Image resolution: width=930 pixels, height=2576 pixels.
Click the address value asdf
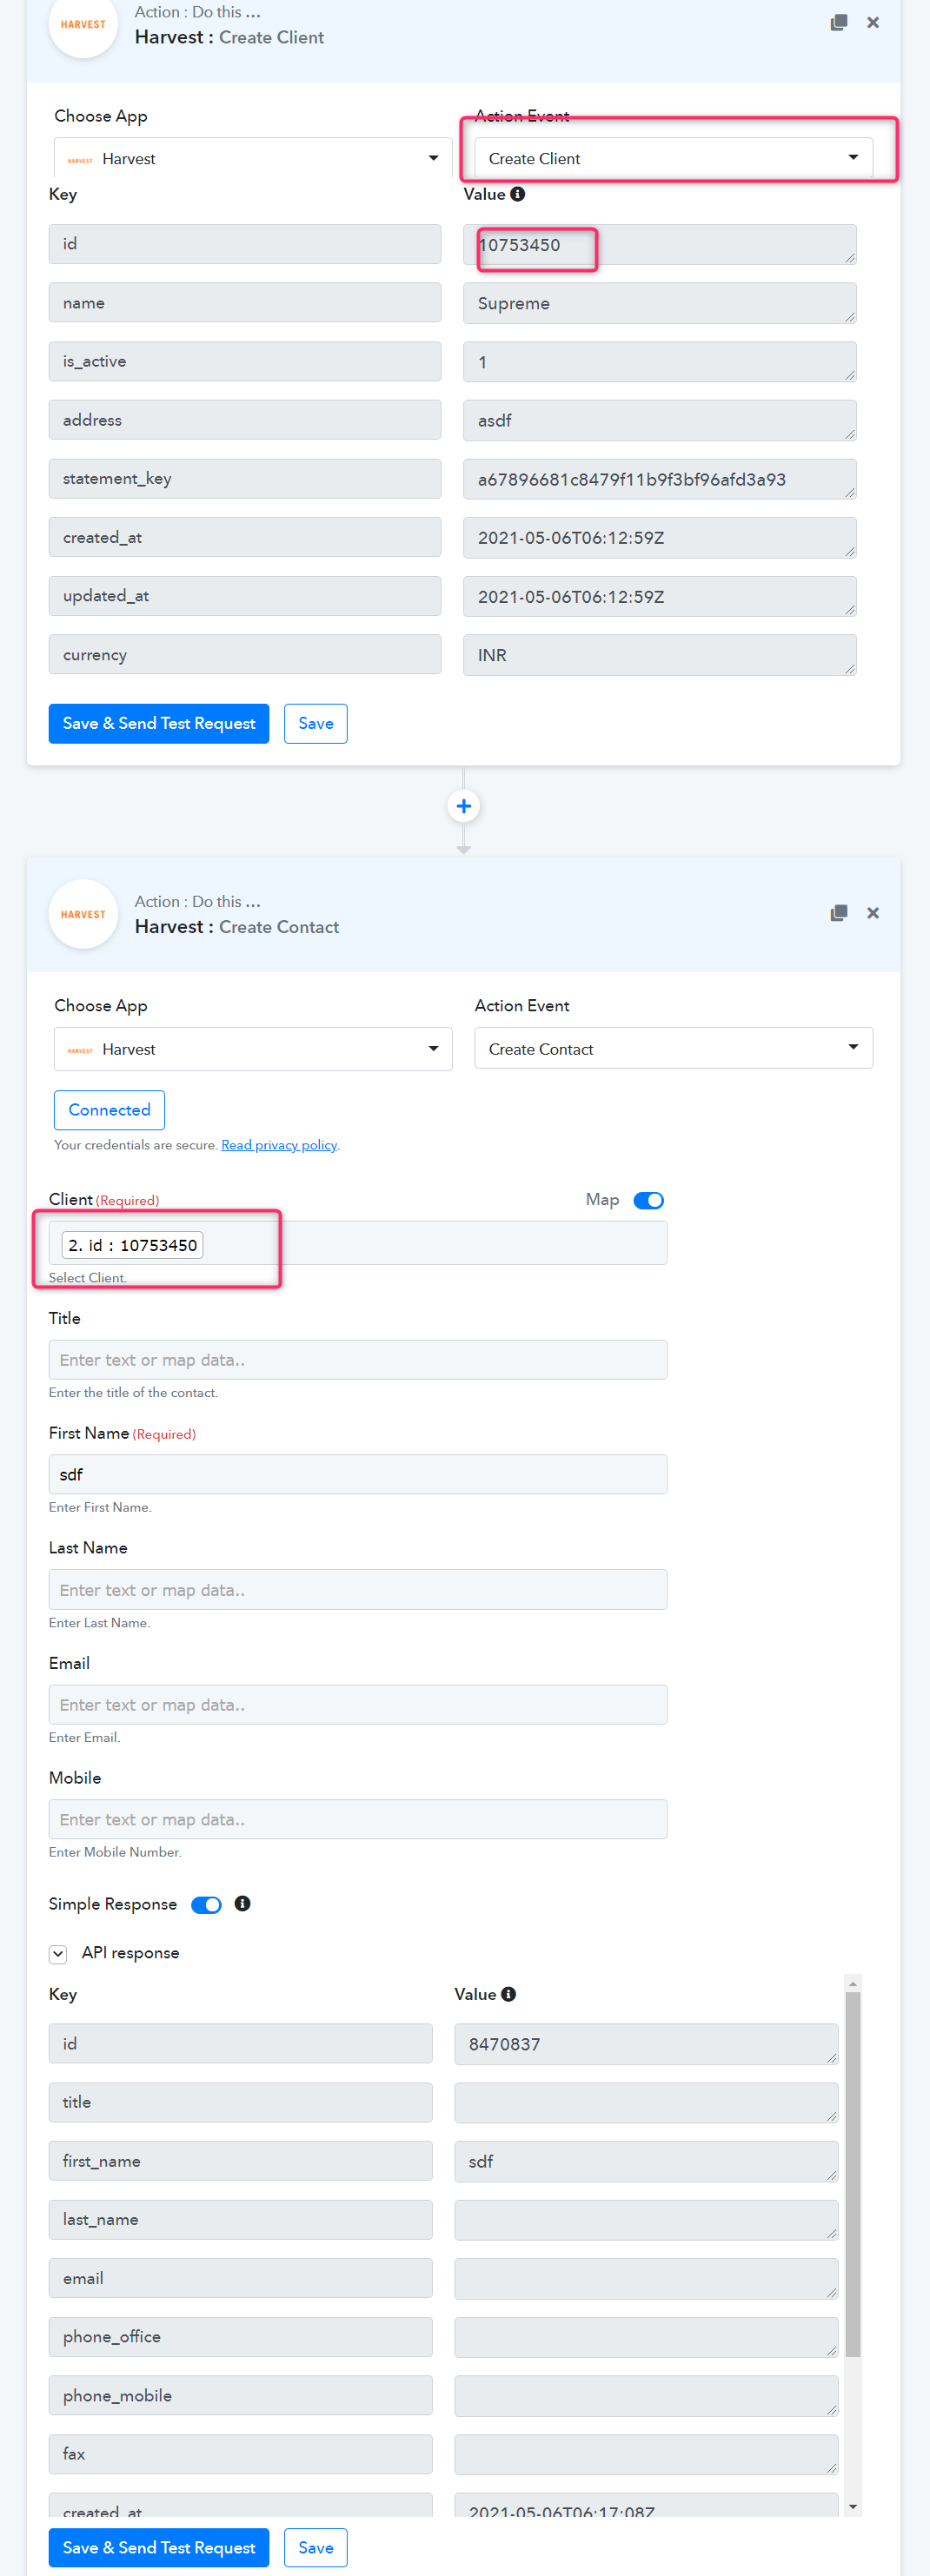(660, 420)
